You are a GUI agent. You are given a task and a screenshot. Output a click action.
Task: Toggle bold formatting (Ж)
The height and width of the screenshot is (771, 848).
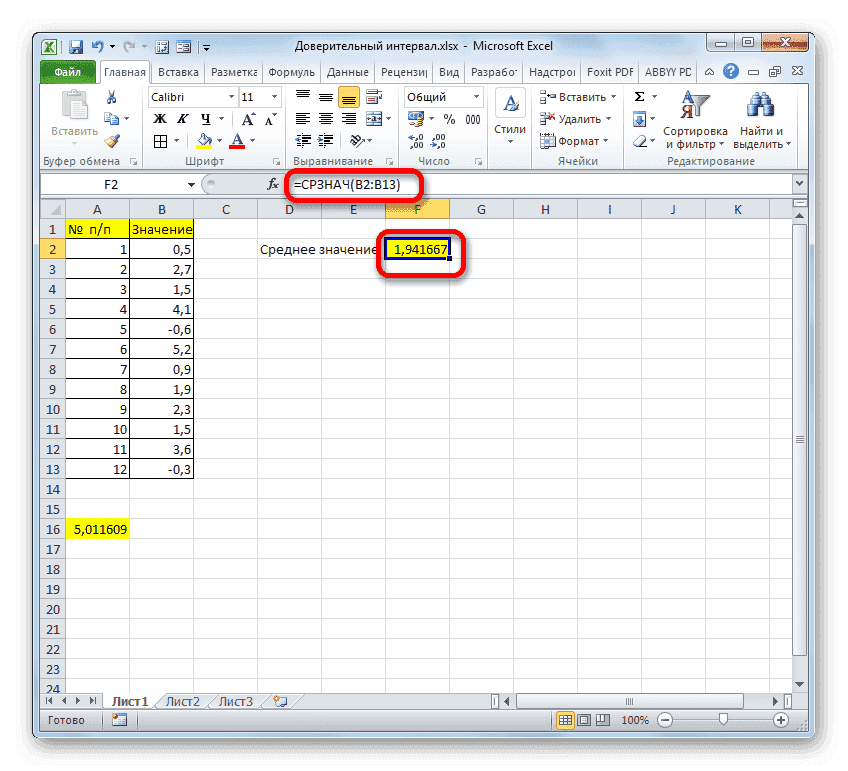pos(161,119)
